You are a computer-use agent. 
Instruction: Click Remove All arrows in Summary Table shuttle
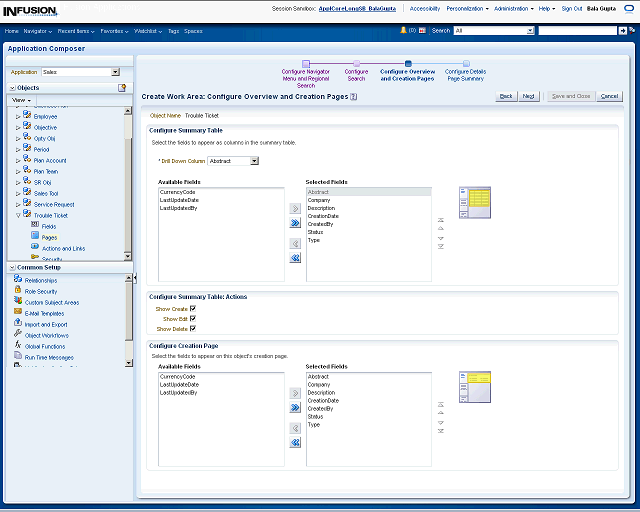pos(295,258)
